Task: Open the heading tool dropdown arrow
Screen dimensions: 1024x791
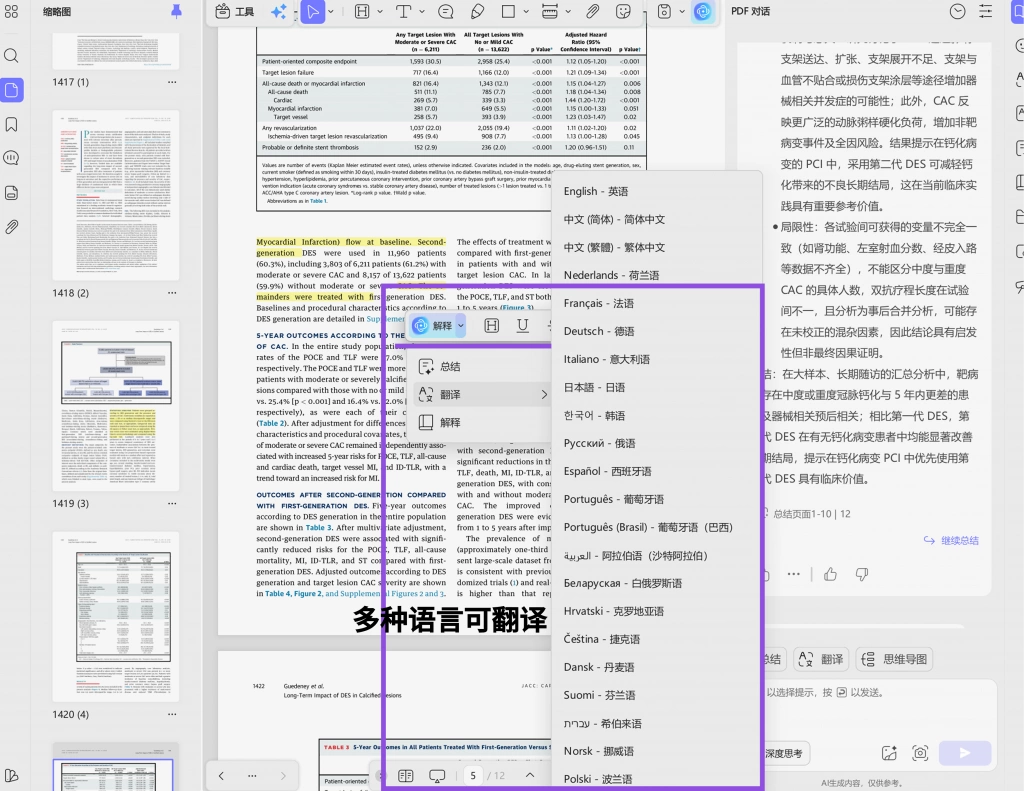Action: point(379,12)
